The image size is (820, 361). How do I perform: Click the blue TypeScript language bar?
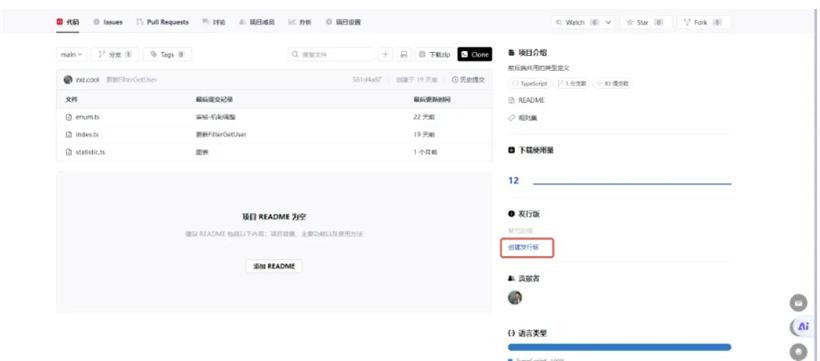619,347
